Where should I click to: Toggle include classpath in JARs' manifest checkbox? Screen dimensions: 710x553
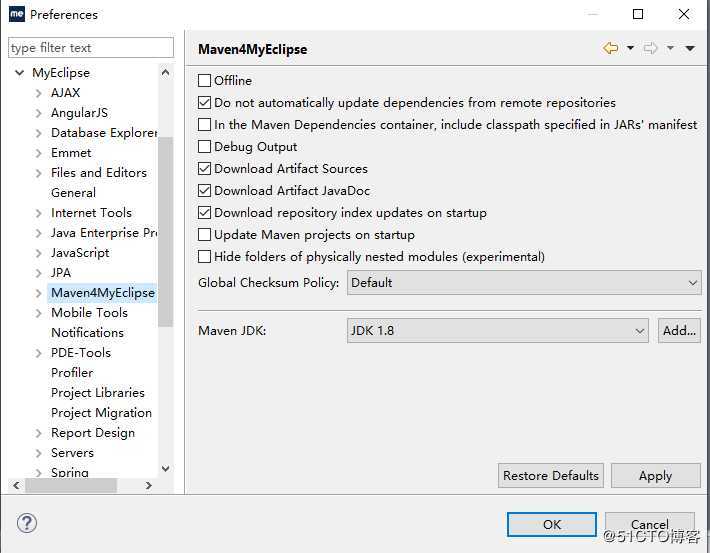point(204,125)
